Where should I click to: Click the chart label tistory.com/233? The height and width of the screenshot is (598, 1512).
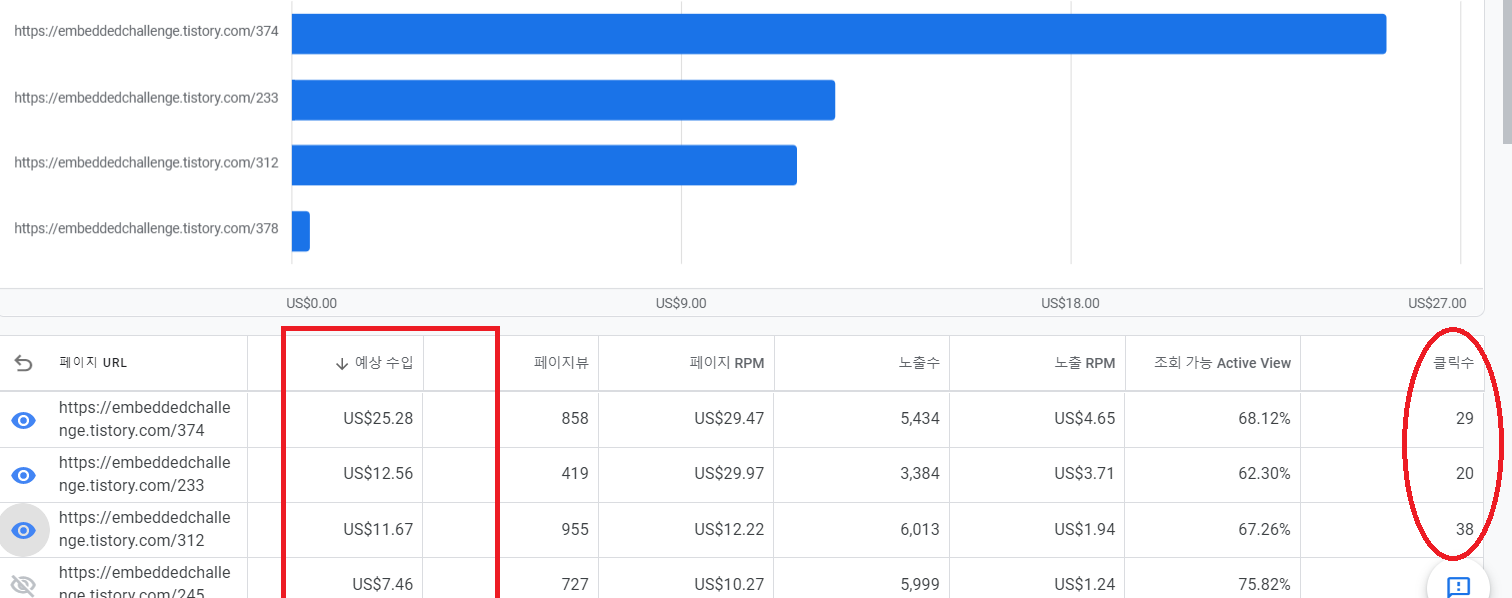146,98
